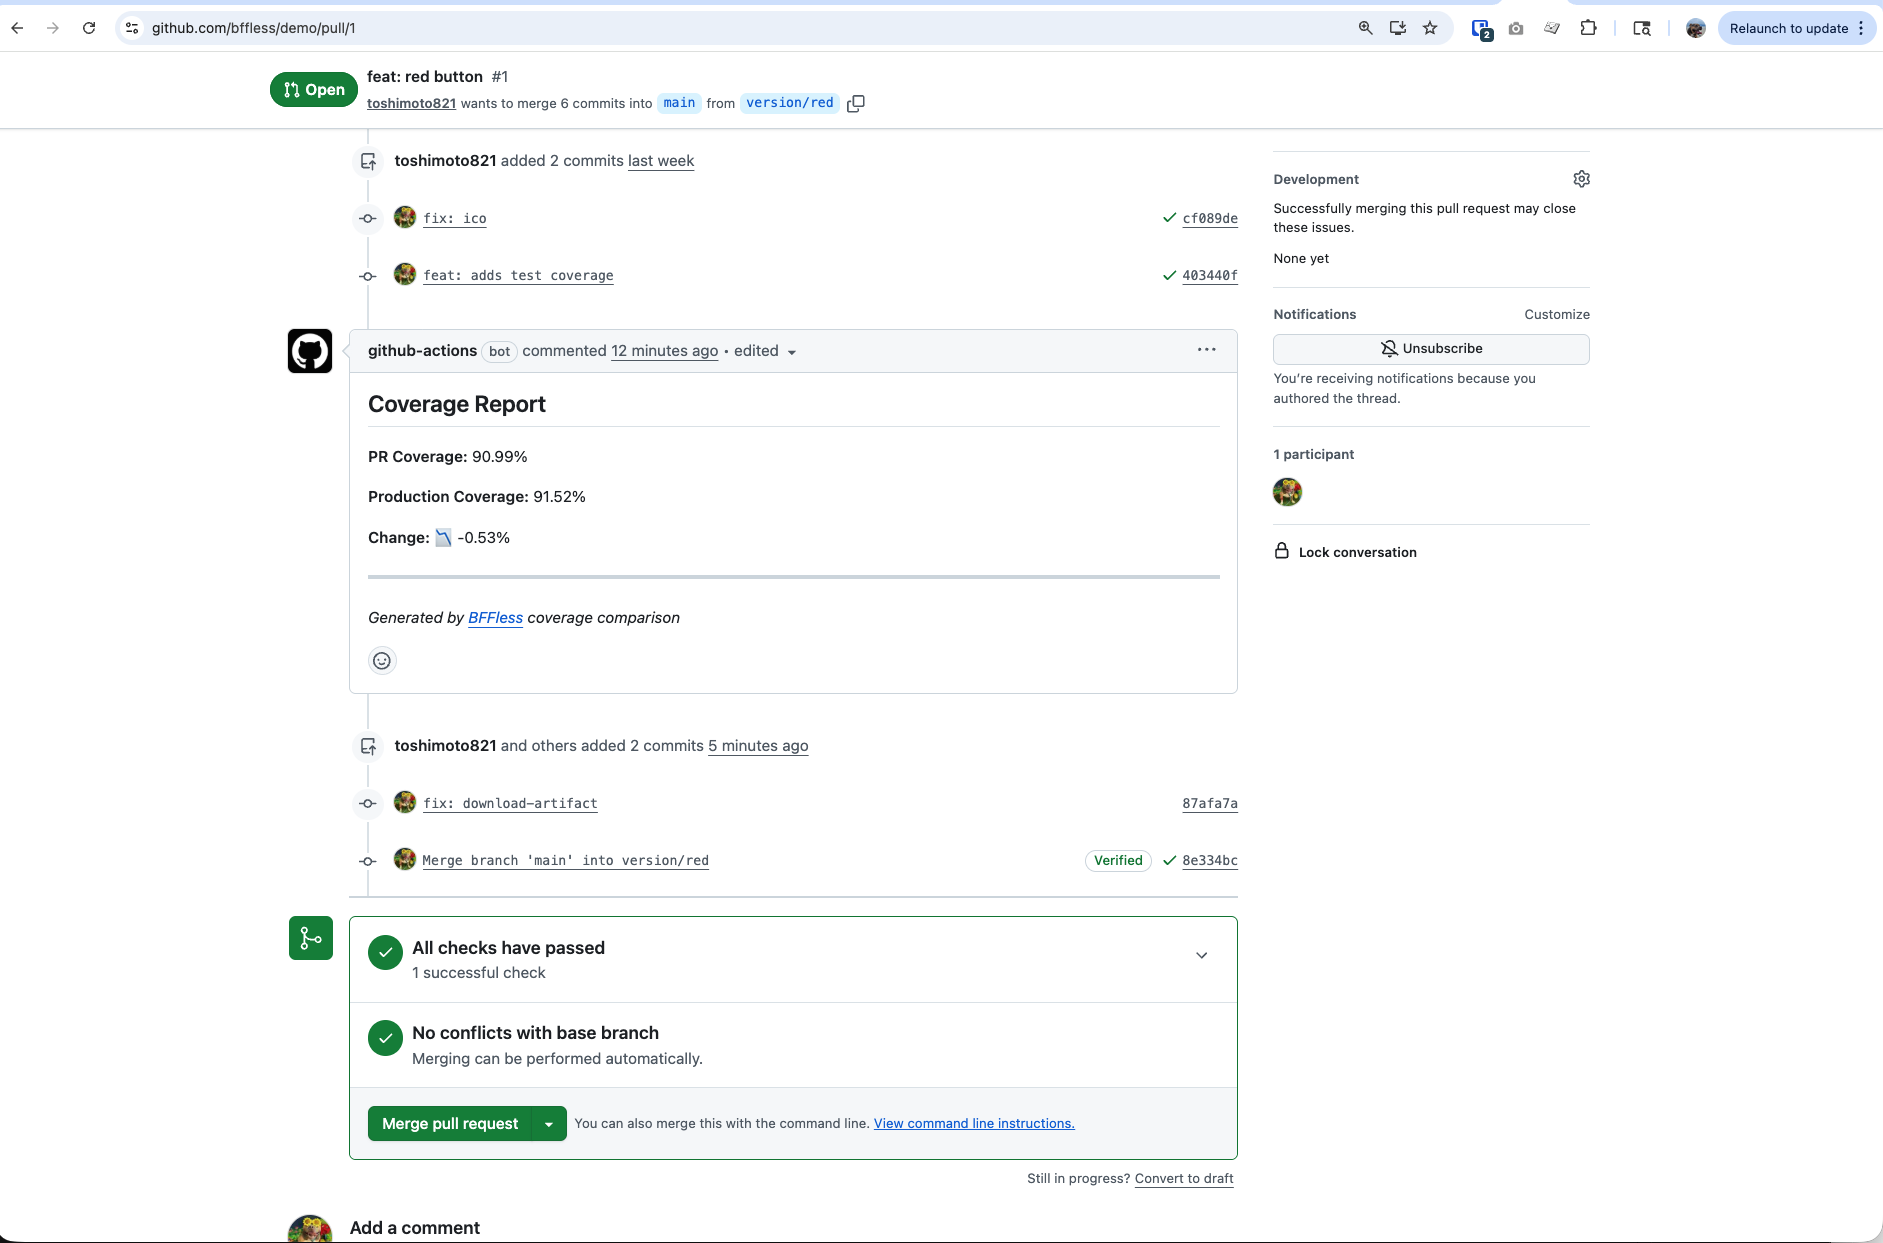Open the browser extensions puzzle icon
This screenshot has height=1243, width=1883.
(x=1588, y=28)
